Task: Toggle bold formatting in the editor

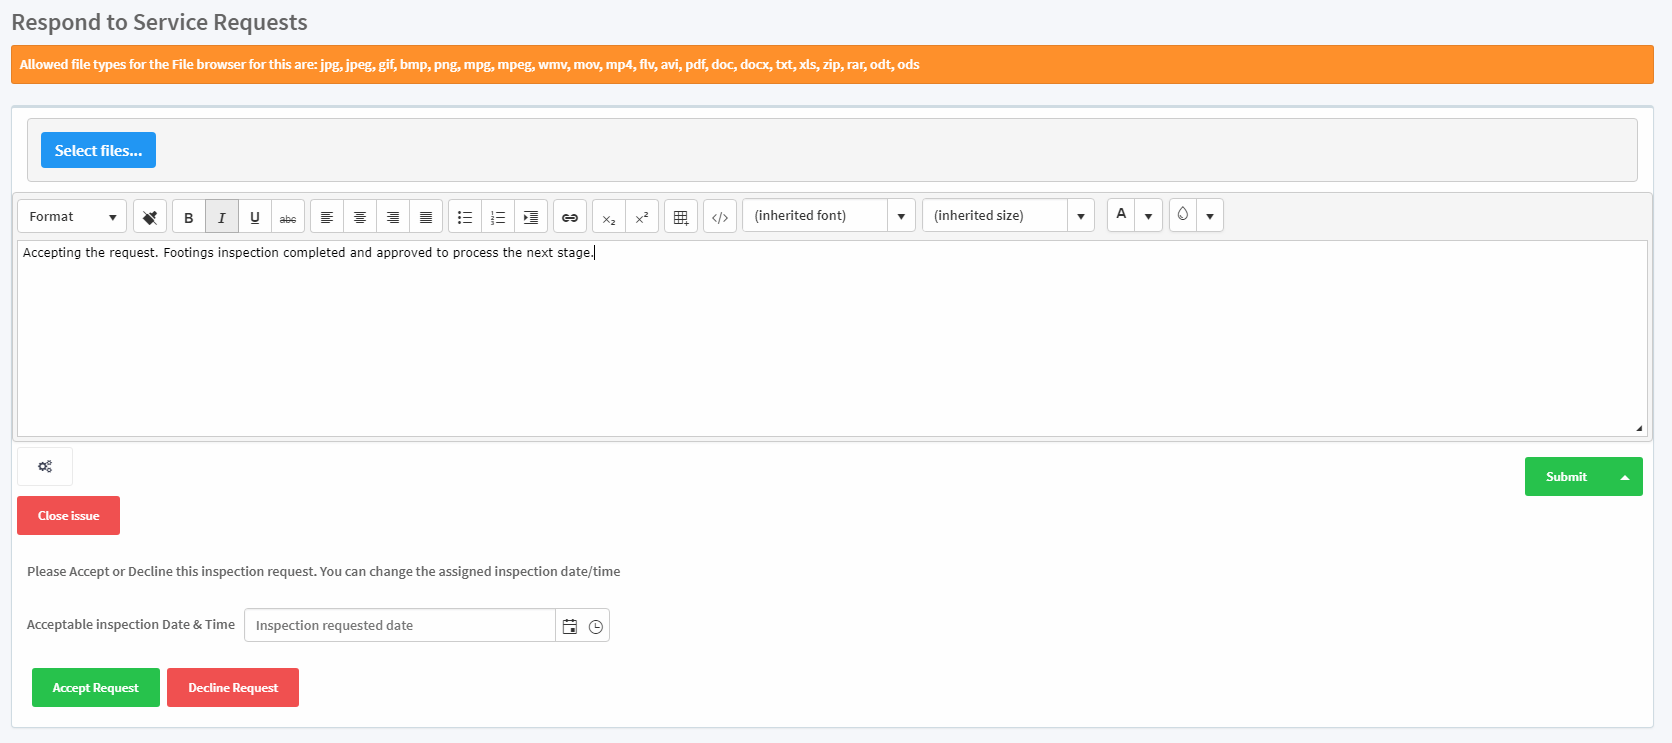Action: pos(188,217)
